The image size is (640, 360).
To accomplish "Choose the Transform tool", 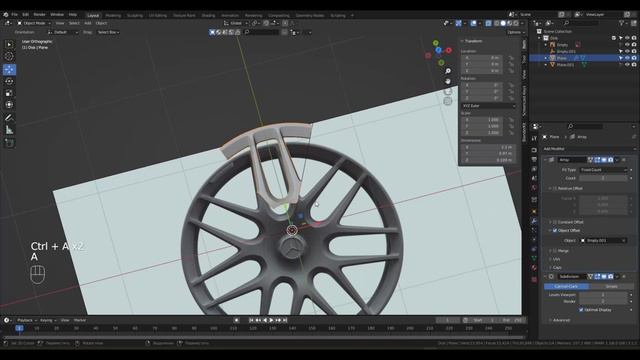I will [x=9, y=105].
